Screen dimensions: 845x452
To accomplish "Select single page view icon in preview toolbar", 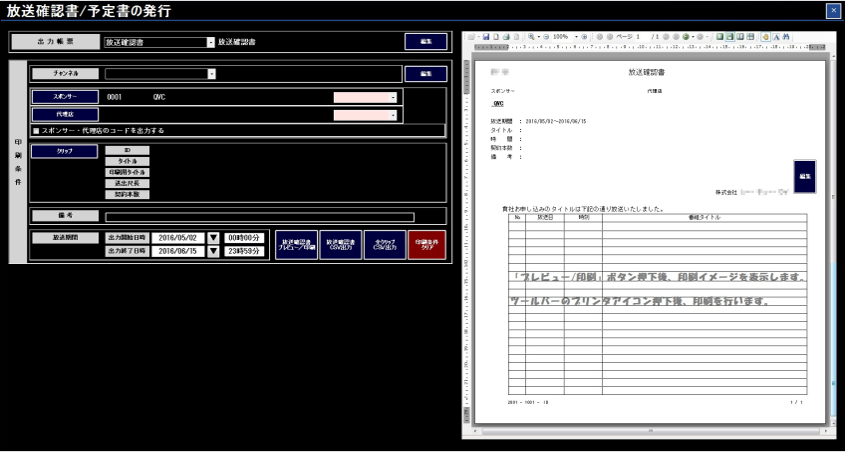I will 720,37.
